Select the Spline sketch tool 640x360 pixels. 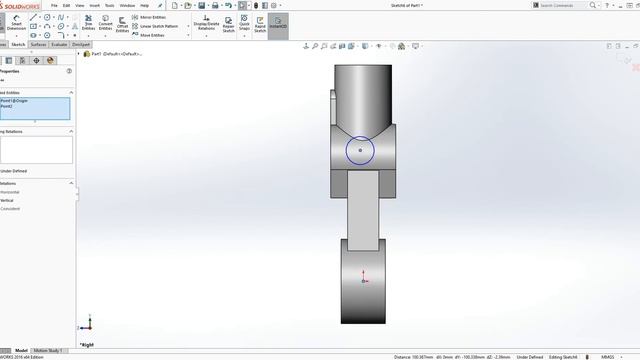(61, 17)
